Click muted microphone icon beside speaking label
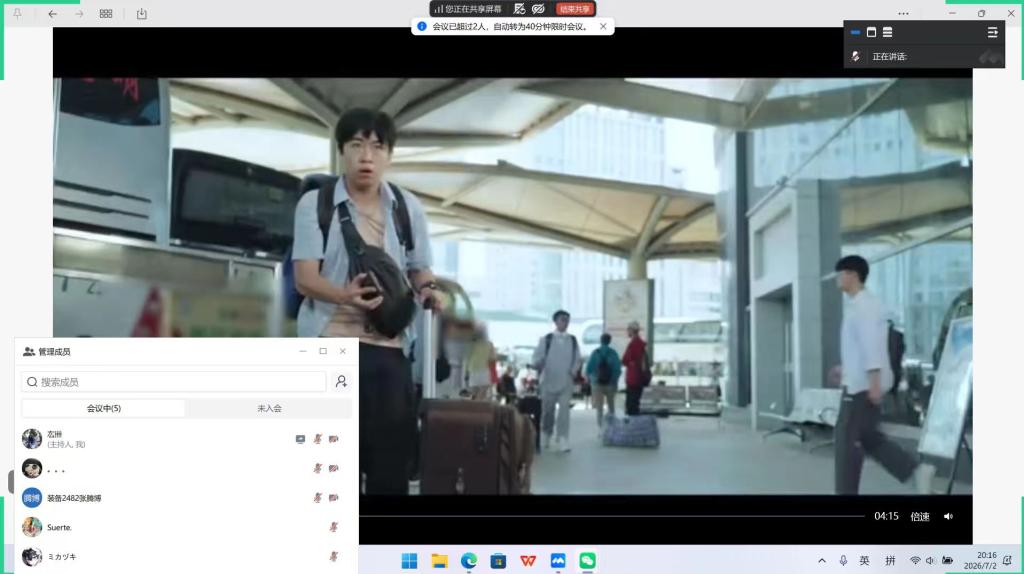Image resolution: width=1024 pixels, height=574 pixels. pos(856,56)
